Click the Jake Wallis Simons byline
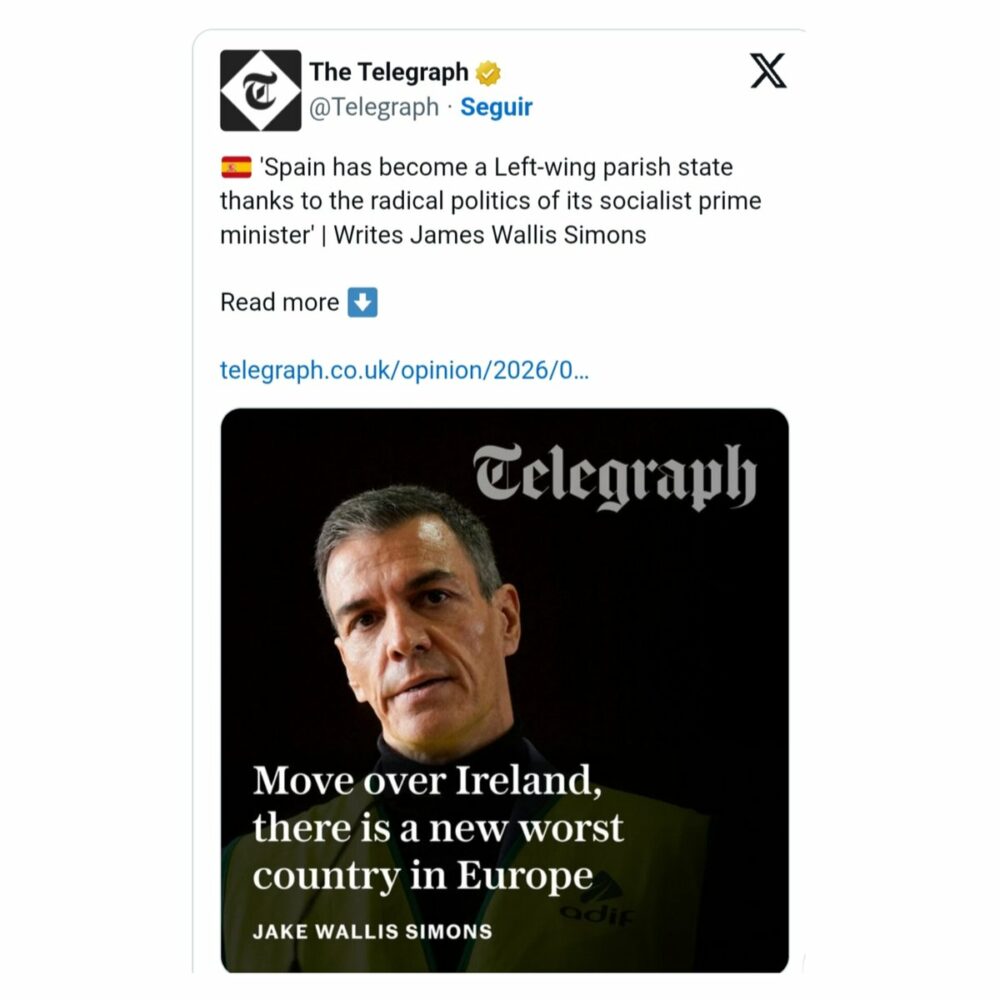 click(x=372, y=931)
